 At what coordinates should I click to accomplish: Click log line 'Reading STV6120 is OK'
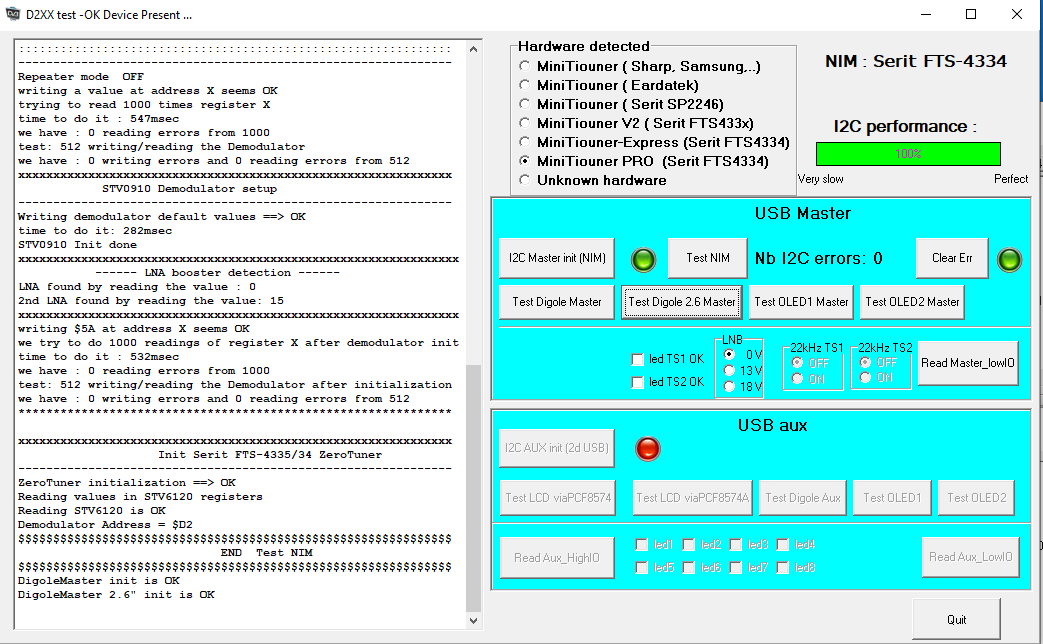(x=92, y=510)
